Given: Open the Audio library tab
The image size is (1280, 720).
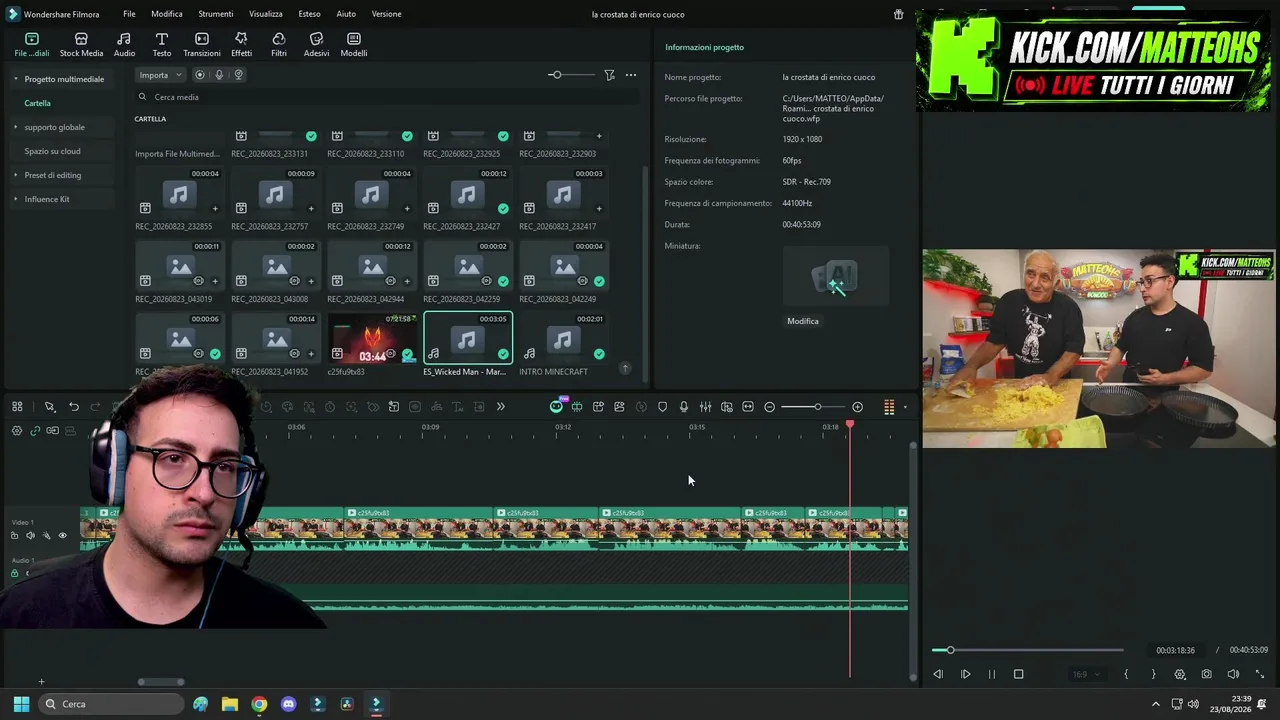Looking at the screenshot, I should [124, 44].
